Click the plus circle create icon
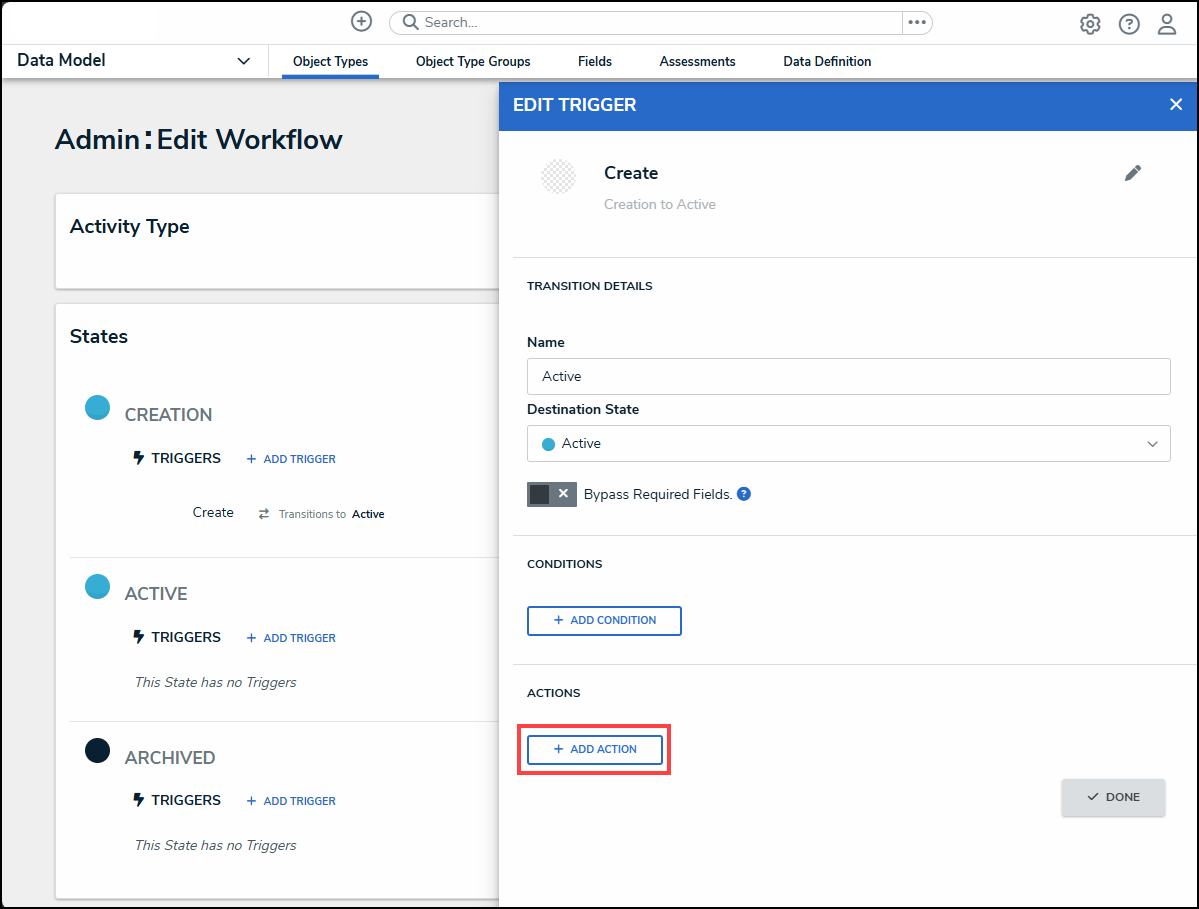The height and width of the screenshot is (909, 1199). (361, 21)
